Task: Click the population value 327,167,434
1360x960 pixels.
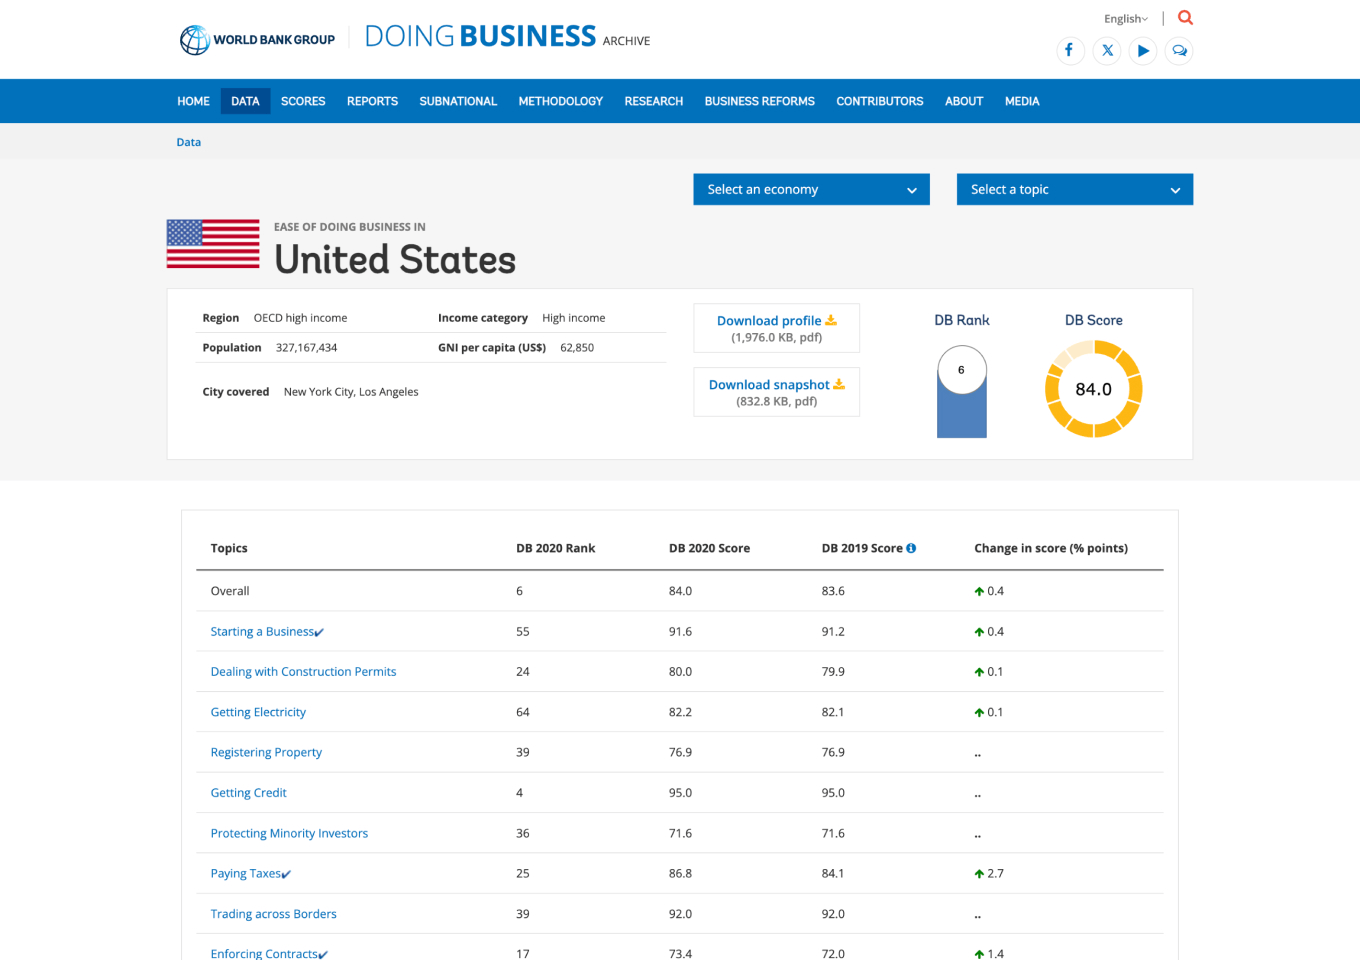Action: click(x=306, y=348)
